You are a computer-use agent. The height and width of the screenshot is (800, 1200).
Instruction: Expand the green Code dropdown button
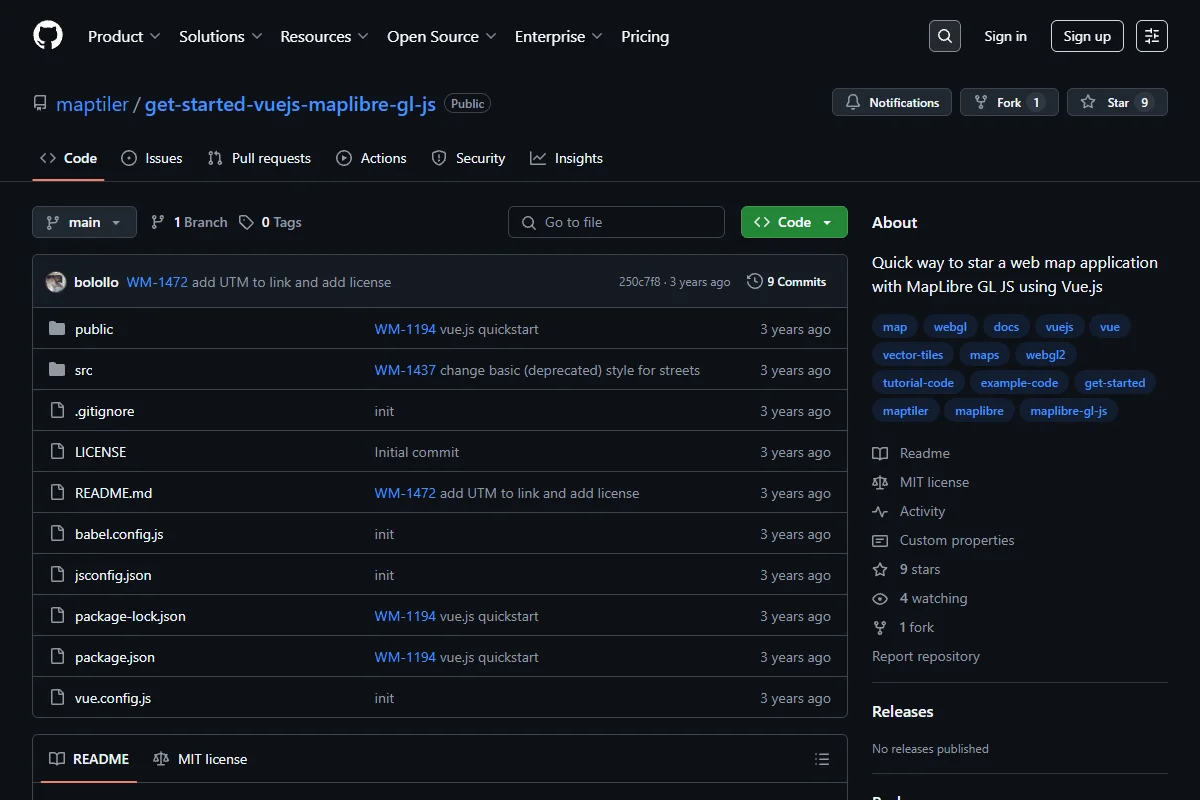[x=794, y=222]
